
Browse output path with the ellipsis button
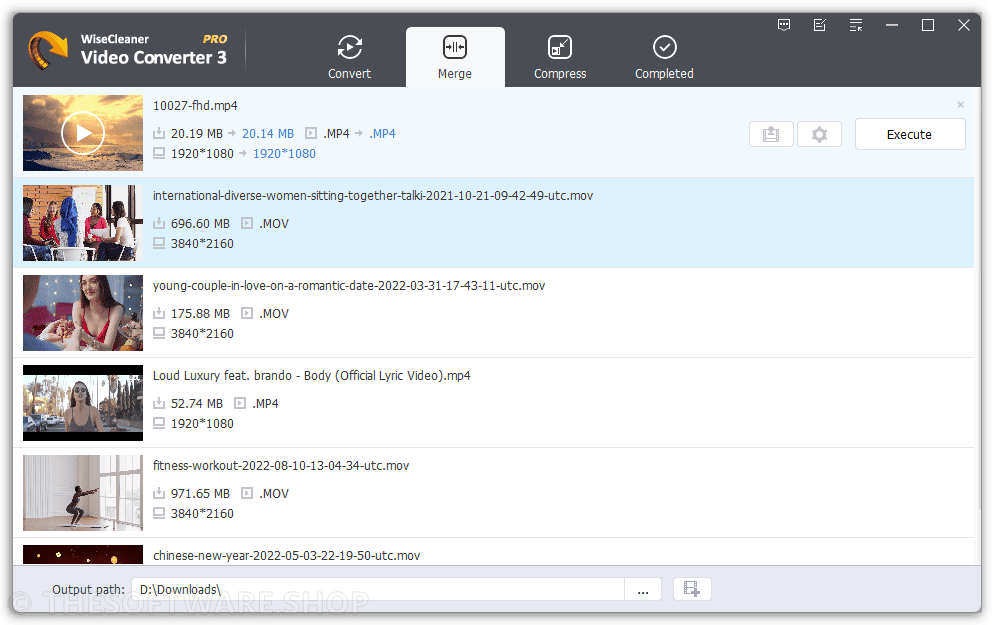coord(643,590)
